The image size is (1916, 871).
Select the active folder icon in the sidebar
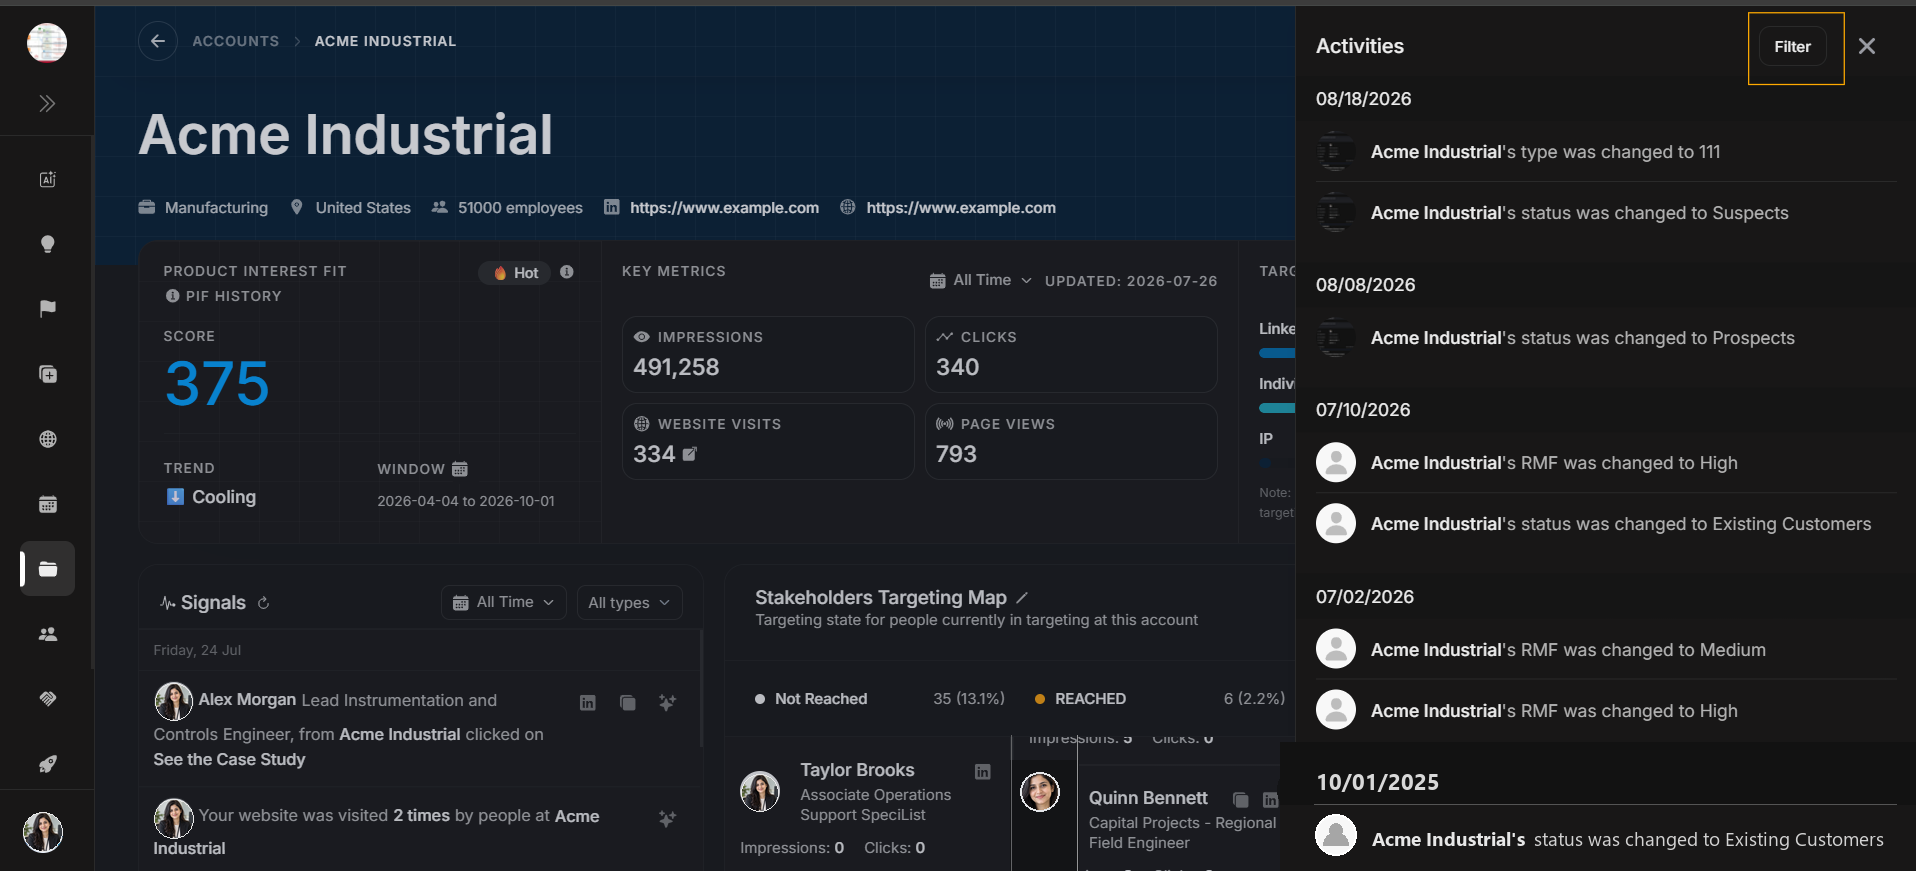point(47,569)
